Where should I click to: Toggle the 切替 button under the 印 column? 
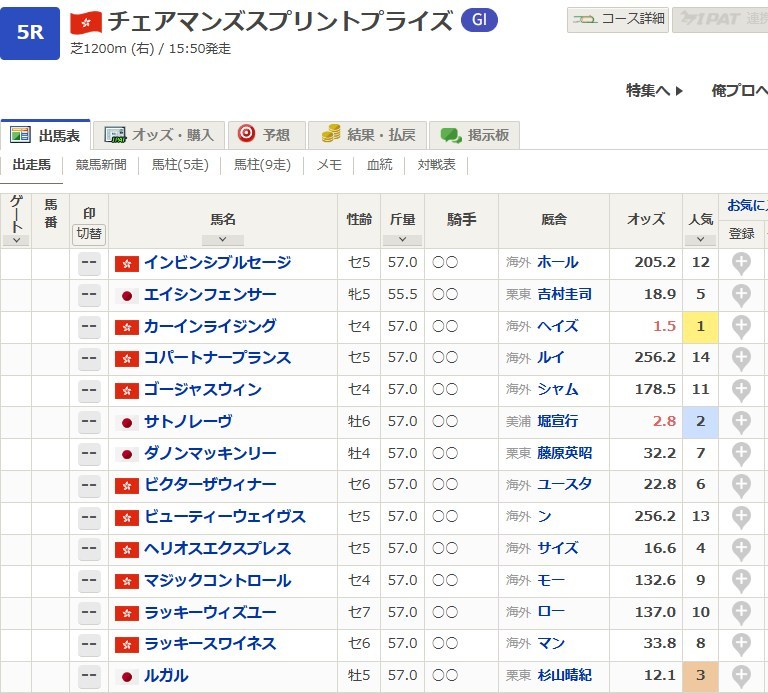click(89, 233)
